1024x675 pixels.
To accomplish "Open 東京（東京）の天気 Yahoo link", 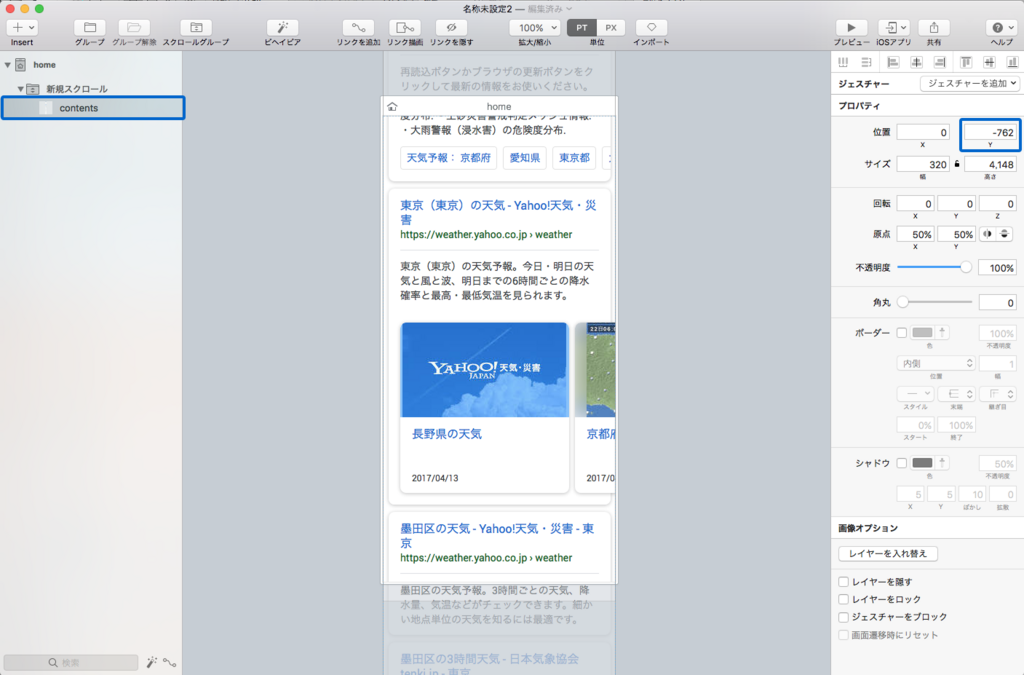I will tap(498, 212).
